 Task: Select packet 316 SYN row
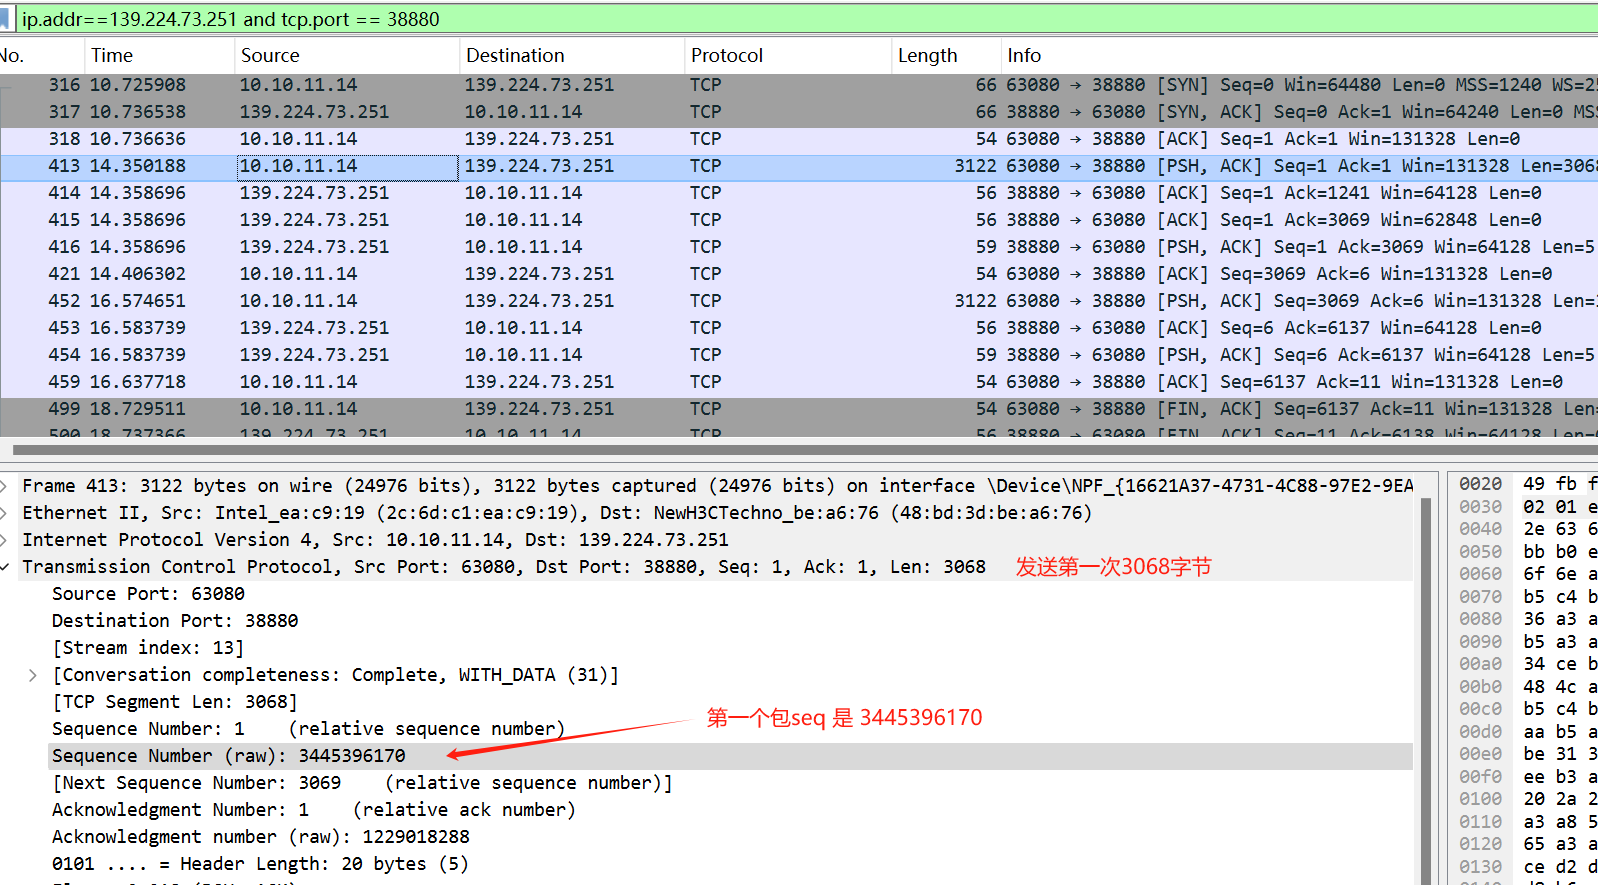point(799,85)
